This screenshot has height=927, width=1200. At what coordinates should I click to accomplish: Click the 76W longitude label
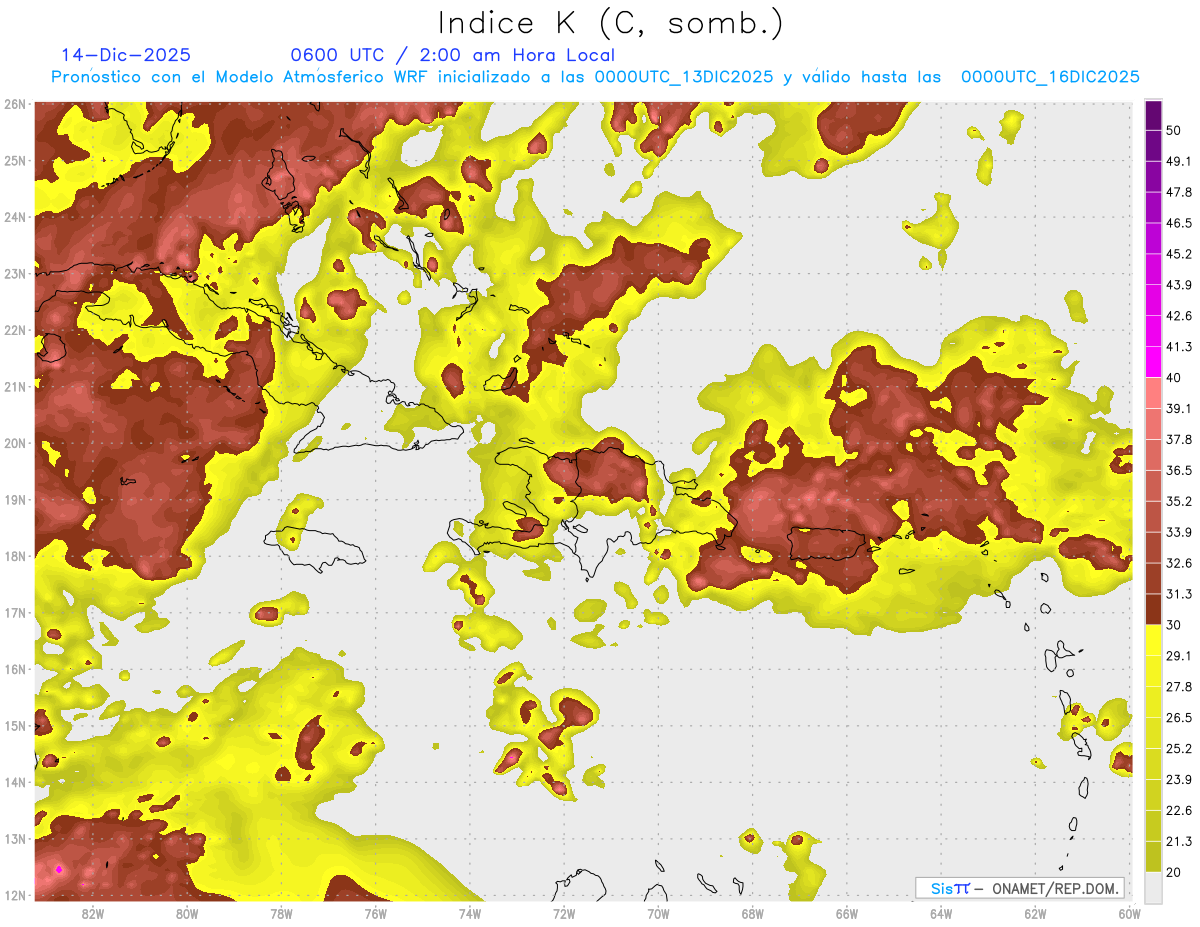coord(376,913)
